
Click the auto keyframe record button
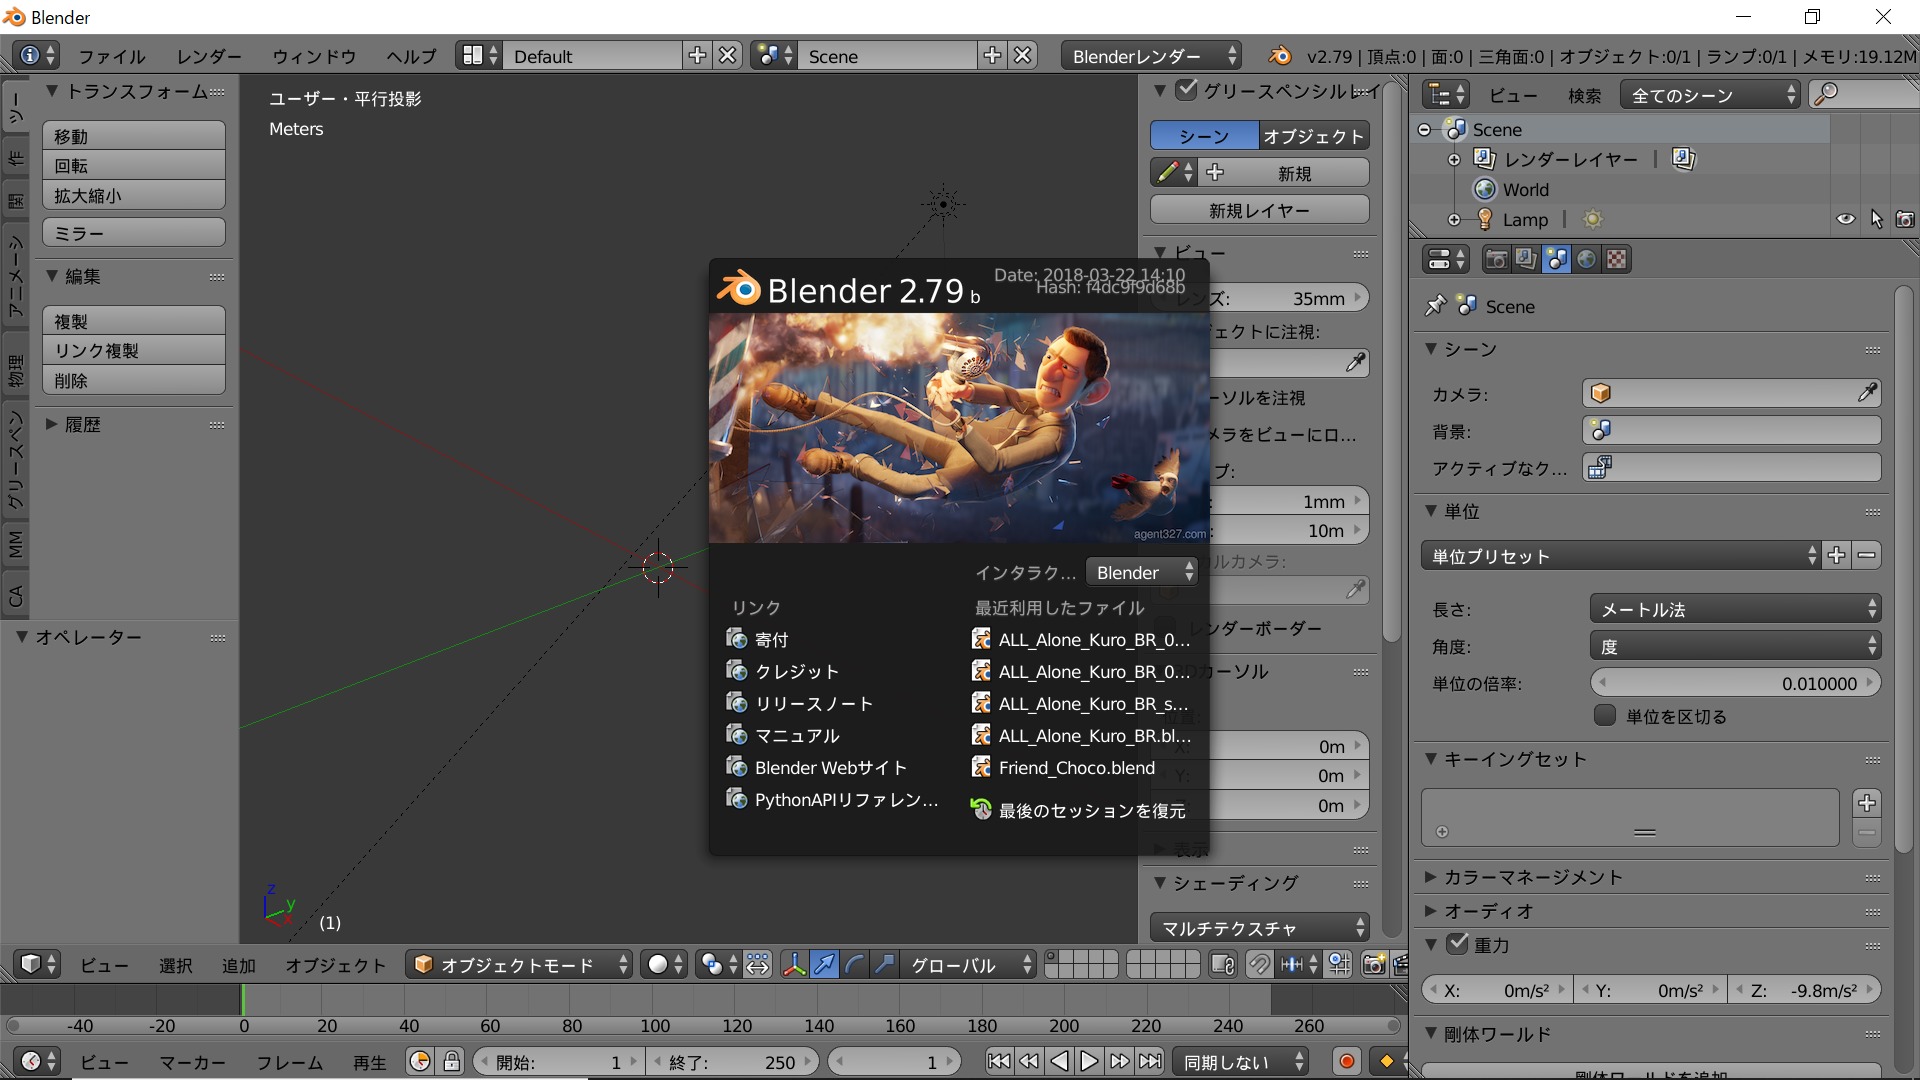click(1346, 1061)
